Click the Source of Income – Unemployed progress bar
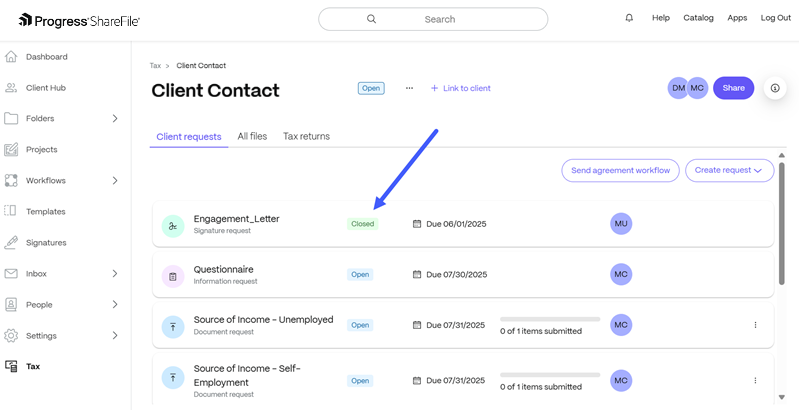 tap(550, 319)
